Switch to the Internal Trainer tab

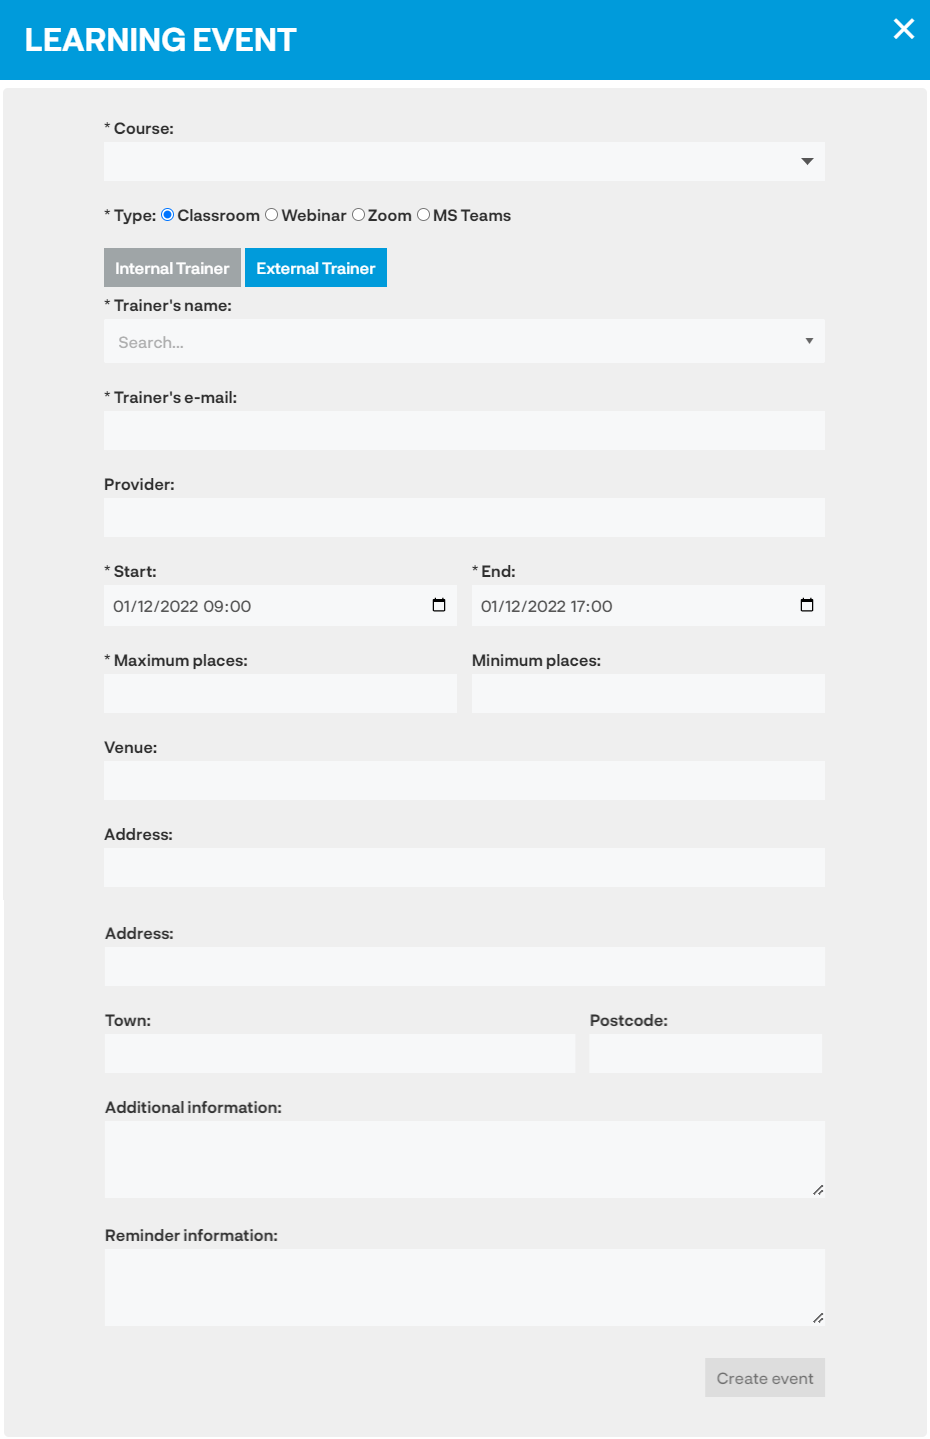(172, 268)
